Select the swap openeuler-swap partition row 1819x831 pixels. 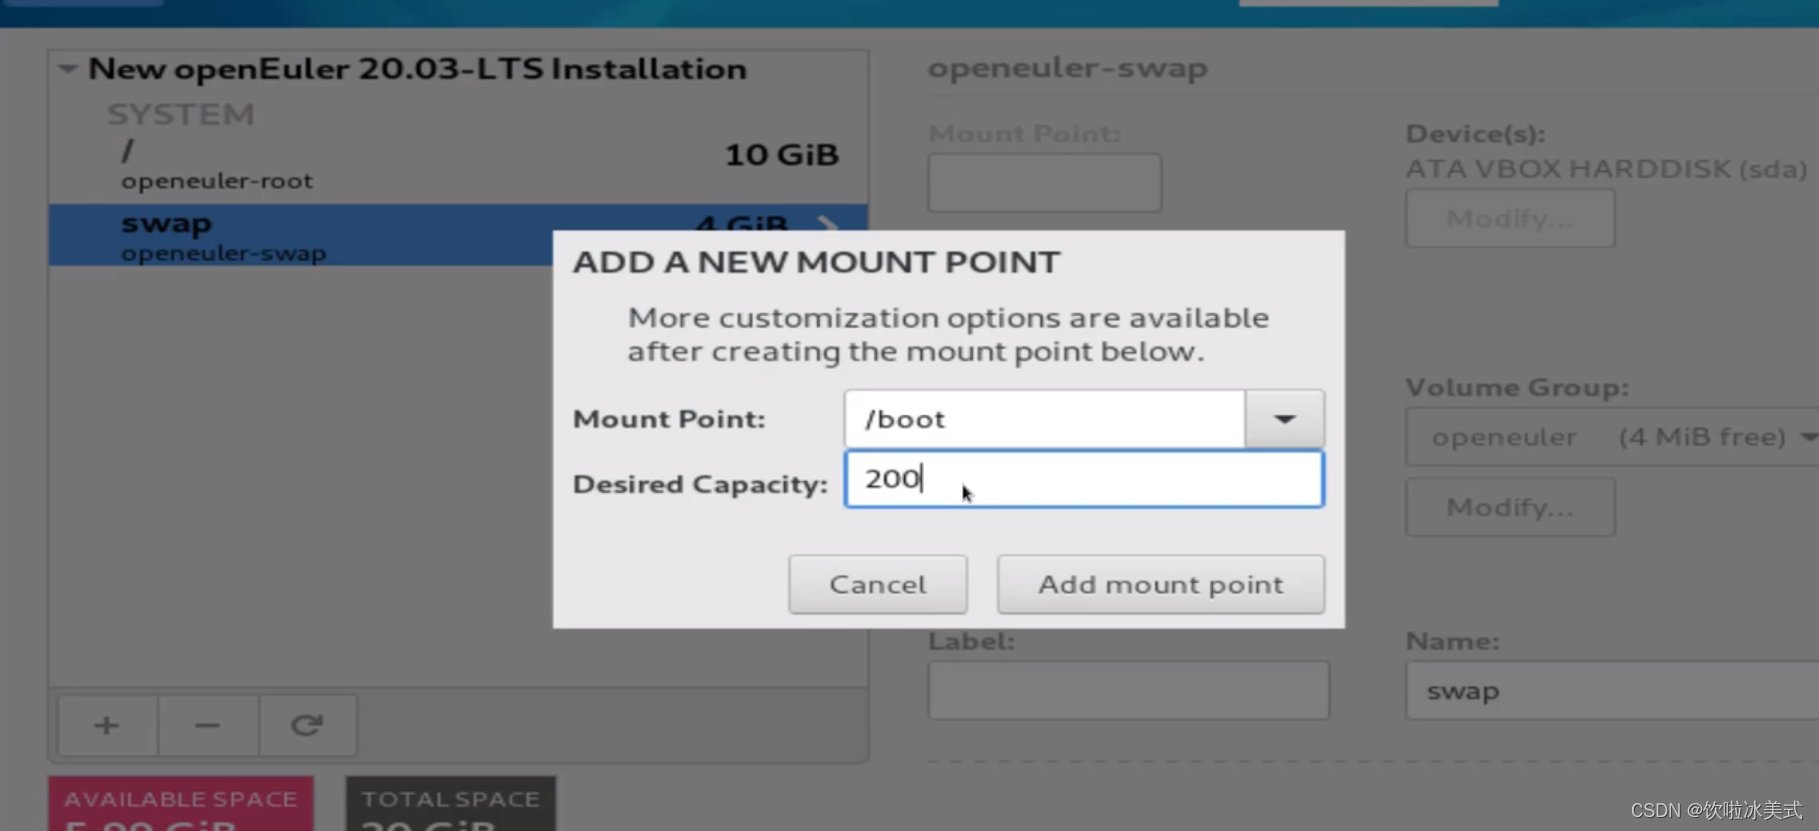[x=458, y=236]
